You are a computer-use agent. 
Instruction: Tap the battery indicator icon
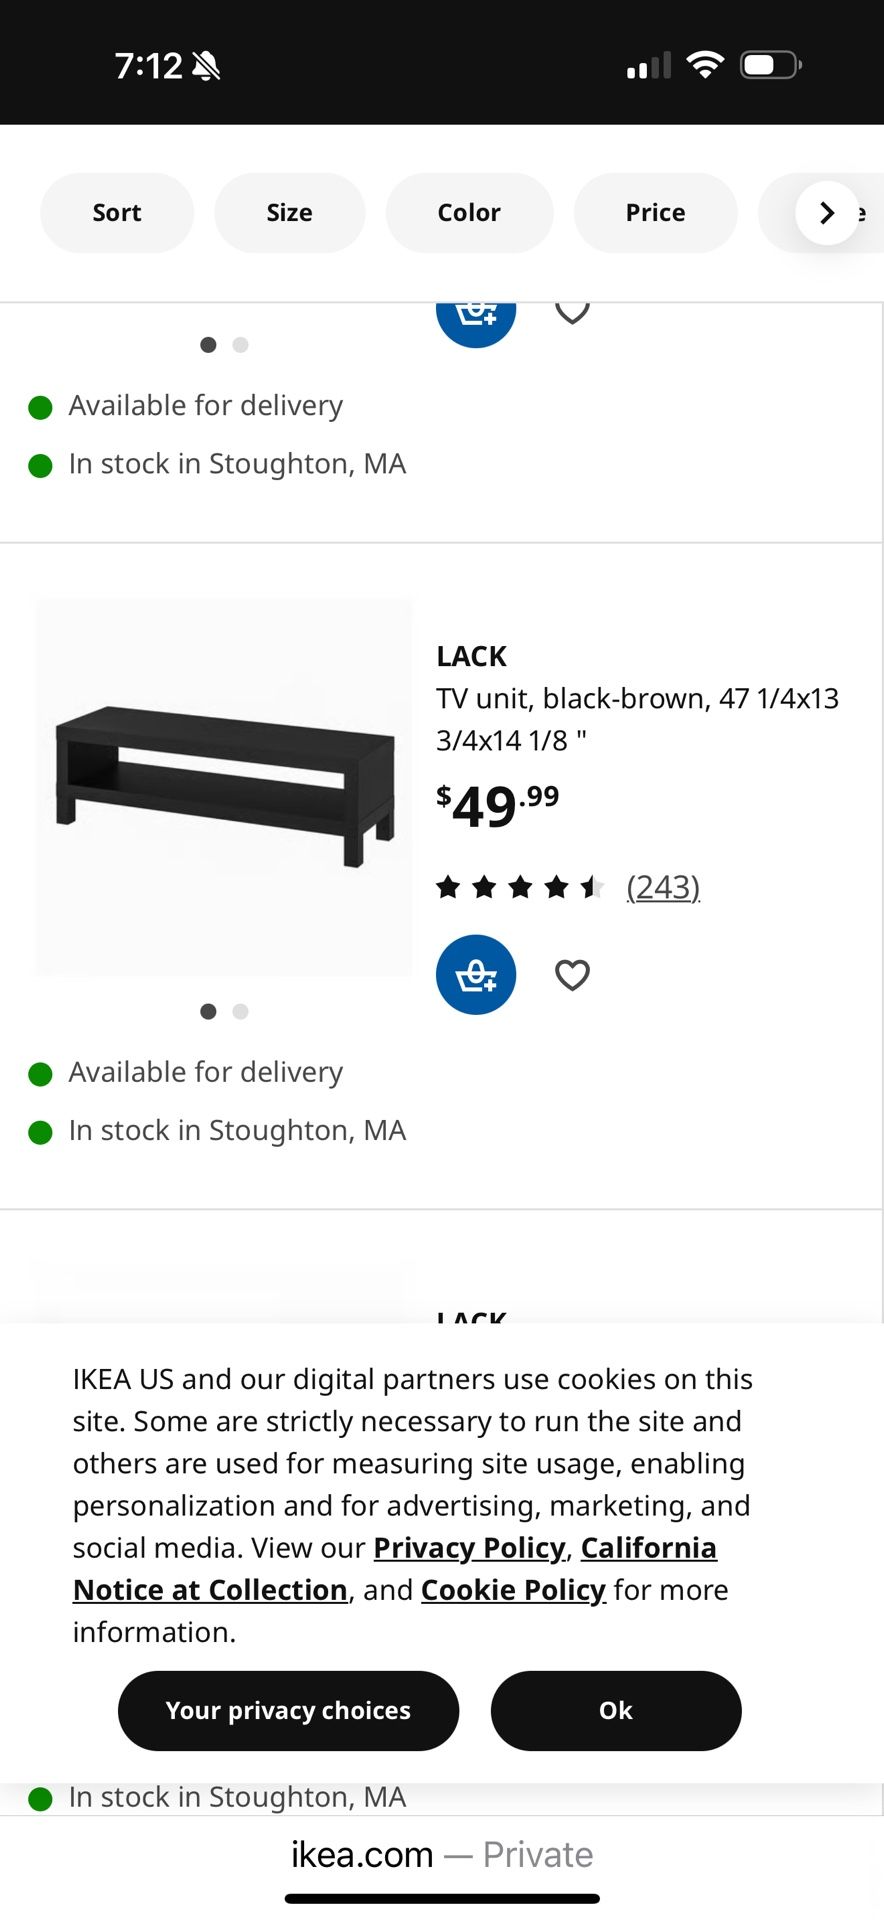pyautogui.click(x=770, y=66)
